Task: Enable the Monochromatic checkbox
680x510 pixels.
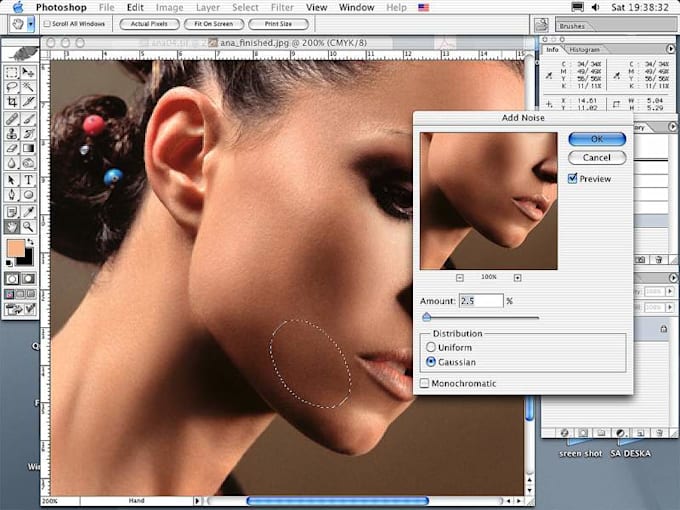Action: [425, 383]
